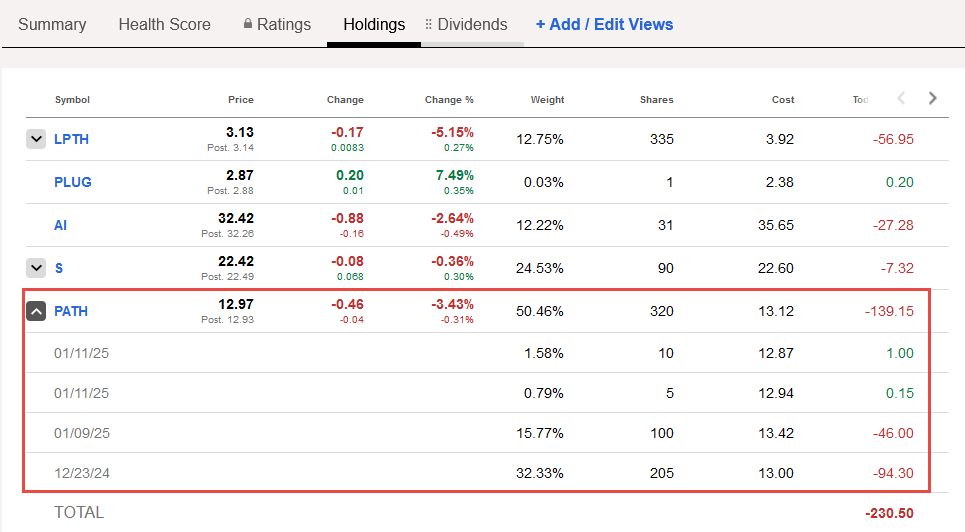Expand the LPTH lots row
The width and height of the screenshot is (965, 532).
[x=36, y=139]
